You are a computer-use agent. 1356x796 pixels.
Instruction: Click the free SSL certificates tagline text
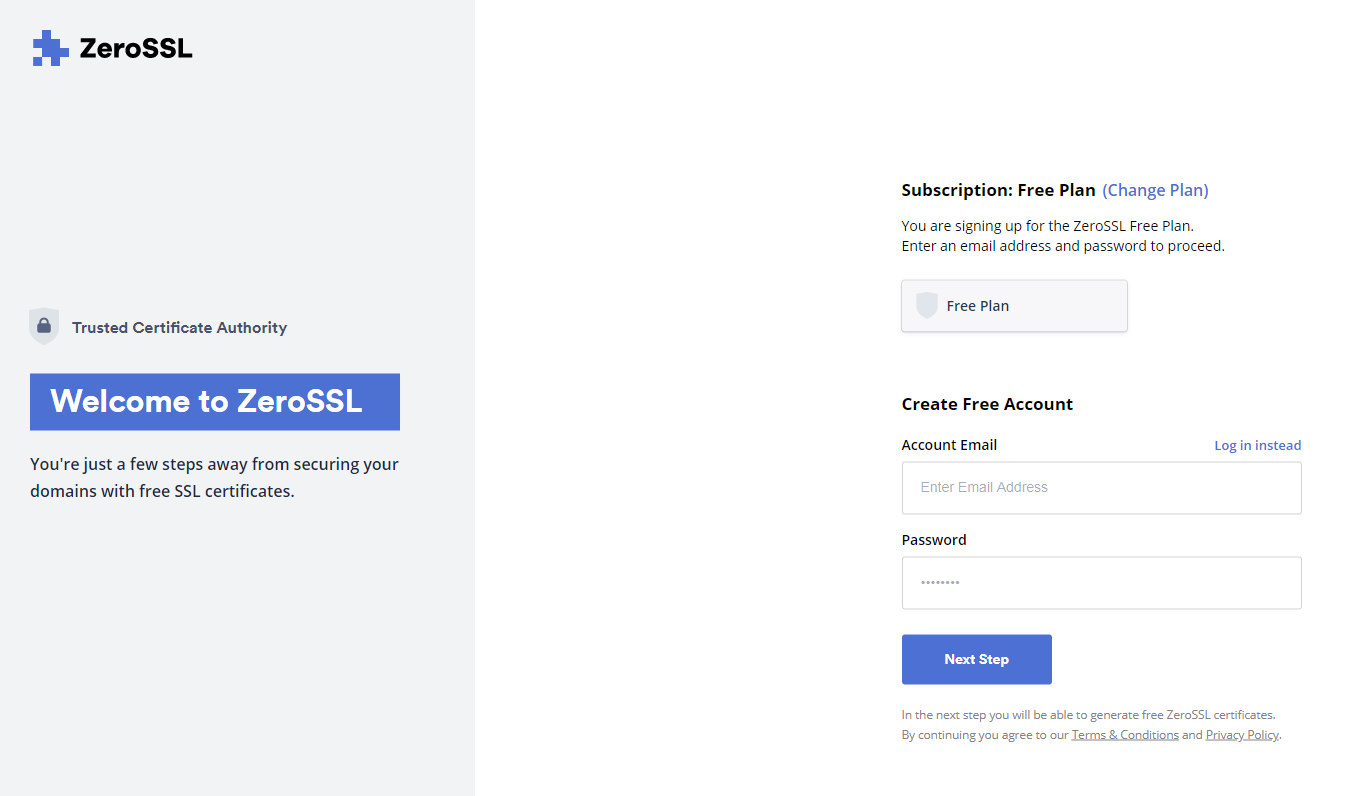[x=214, y=478]
